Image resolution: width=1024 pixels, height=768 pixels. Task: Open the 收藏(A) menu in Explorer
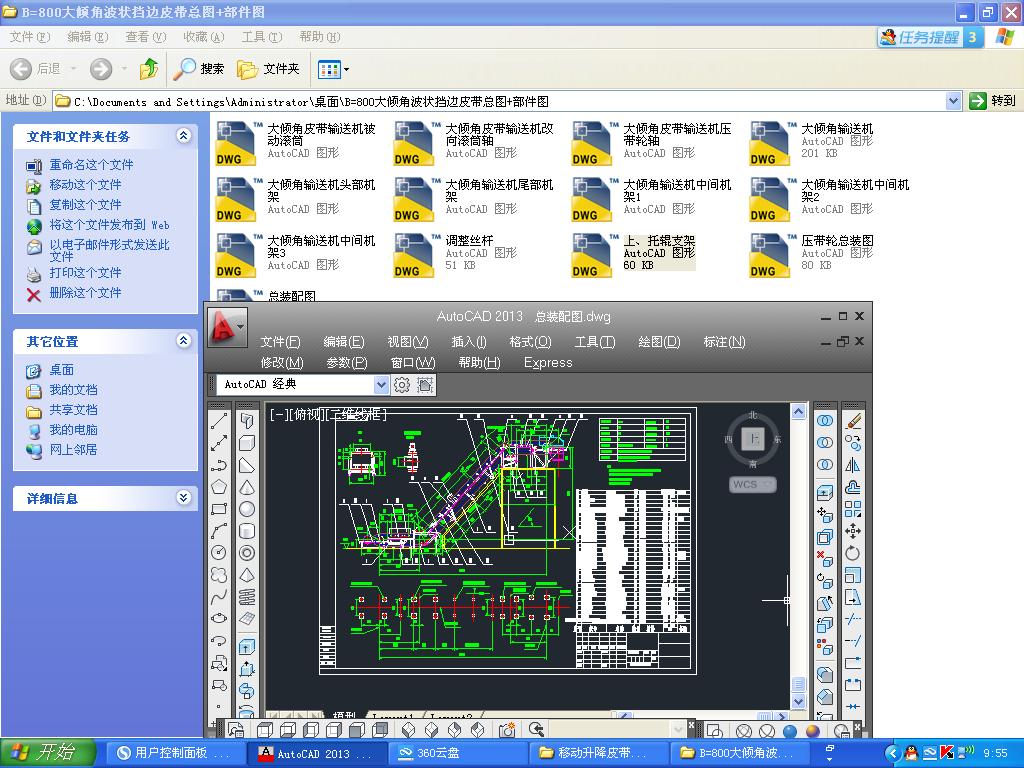tap(203, 37)
